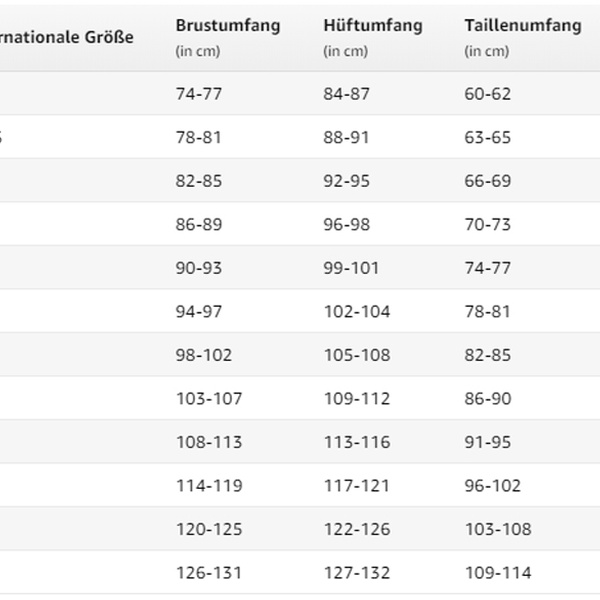Click the 99-101 Hüftumfang value
The width and height of the screenshot is (600, 600).
coord(350,268)
